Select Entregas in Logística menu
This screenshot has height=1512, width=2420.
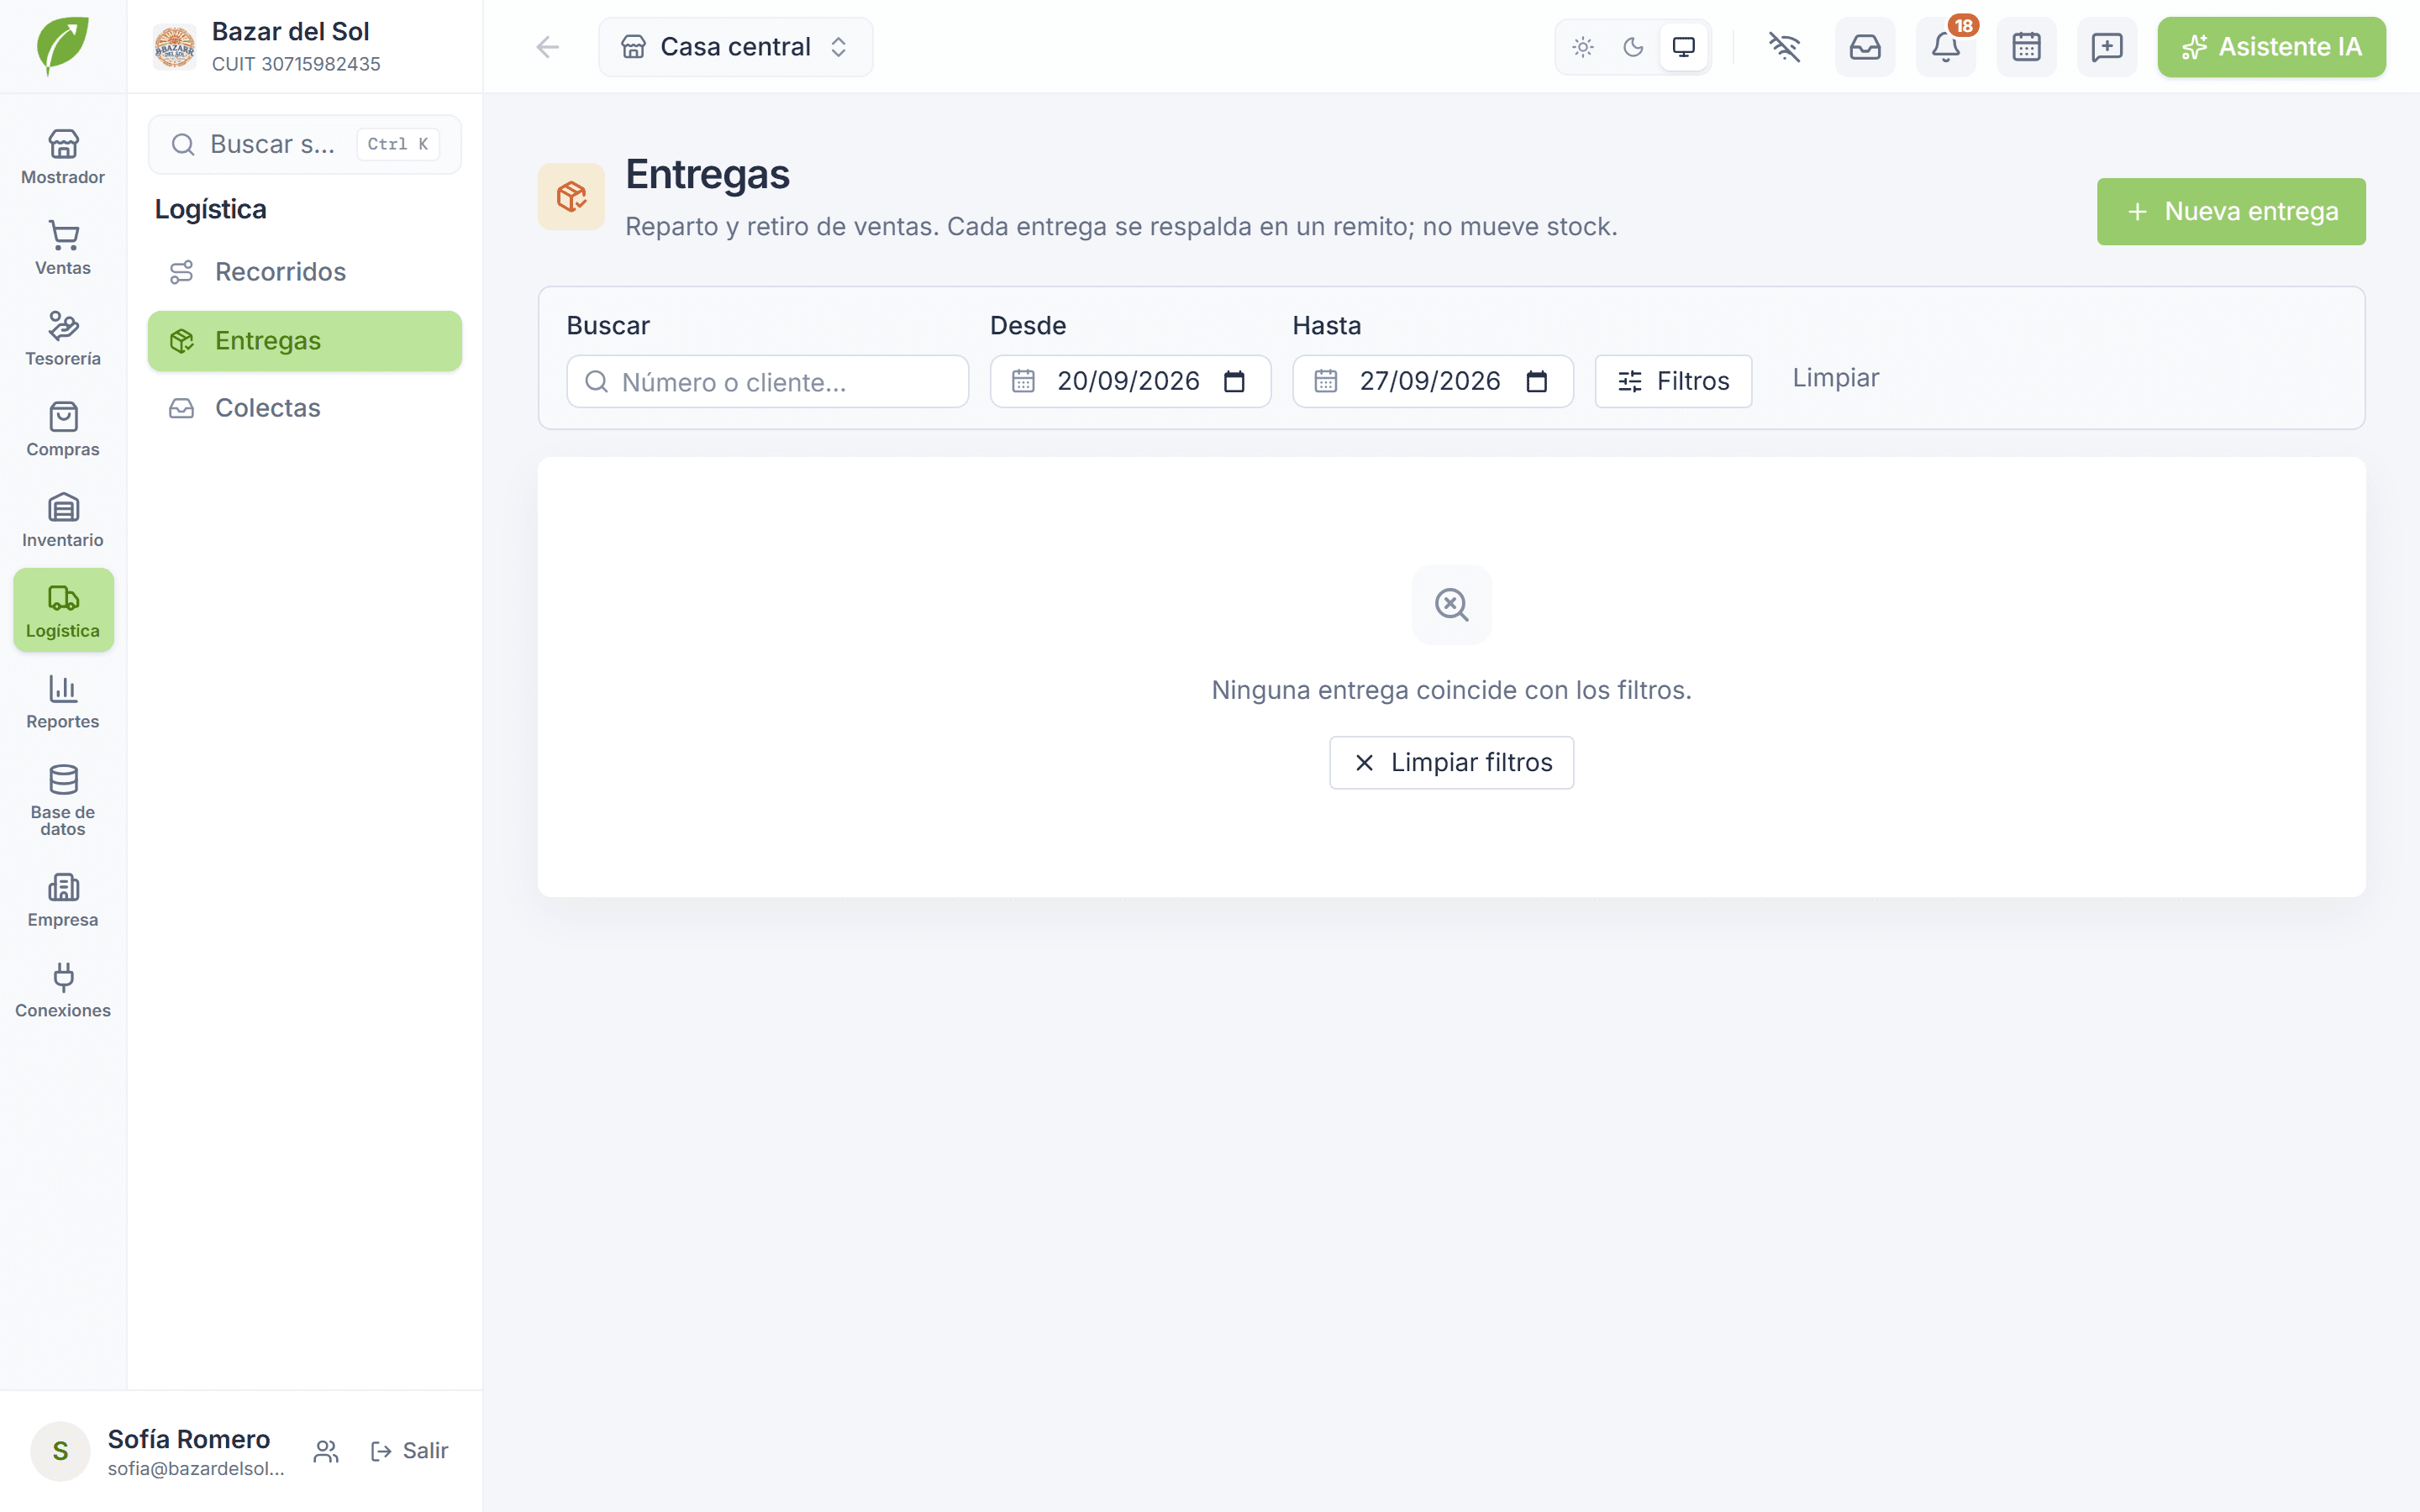[x=305, y=341]
